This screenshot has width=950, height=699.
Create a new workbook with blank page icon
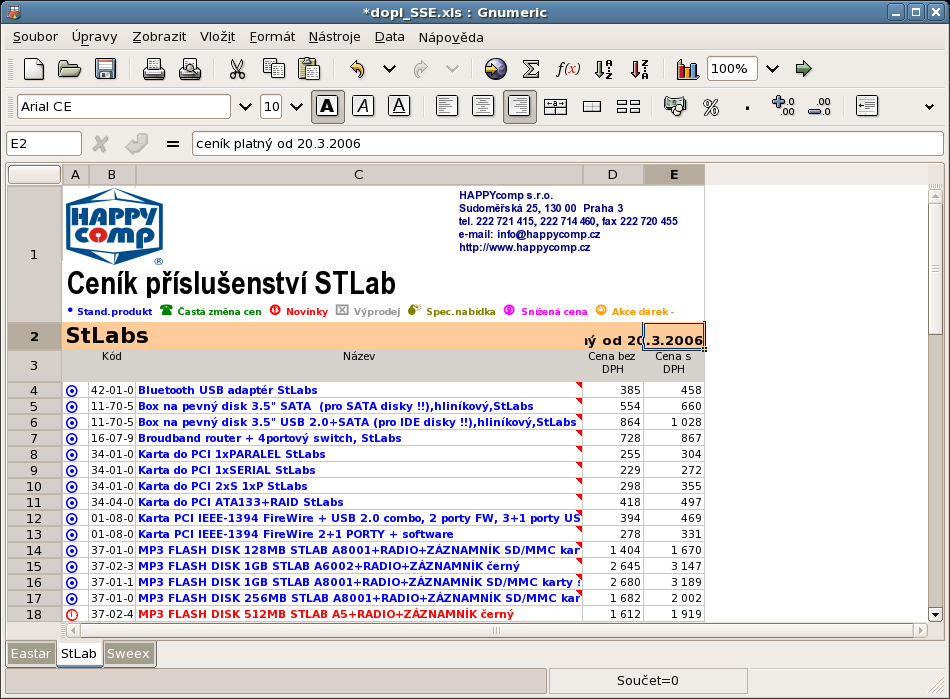pos(34,69)
